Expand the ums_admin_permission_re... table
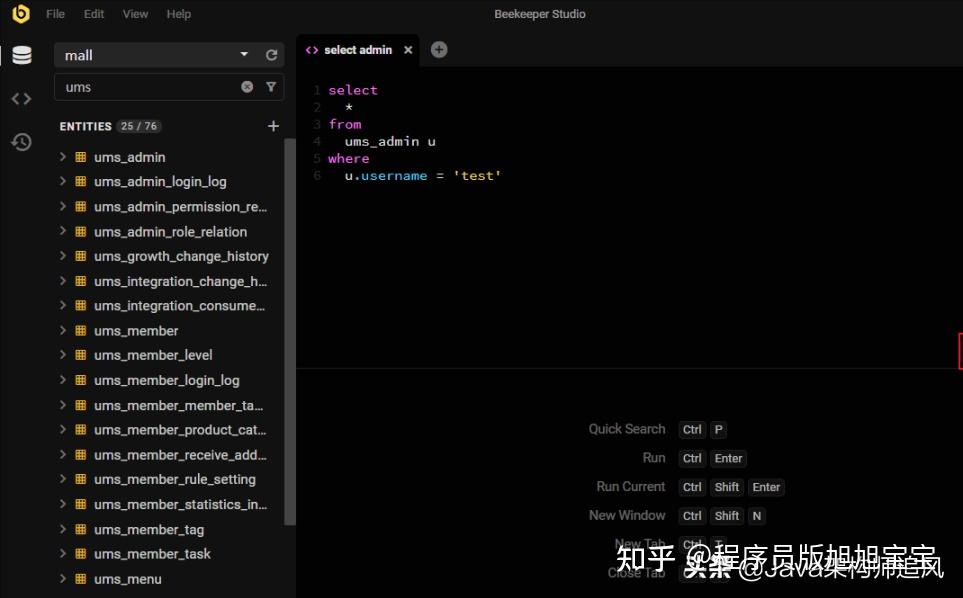Image resolution: width=963 pixels, height=598 pixels. tap(63, 206)
